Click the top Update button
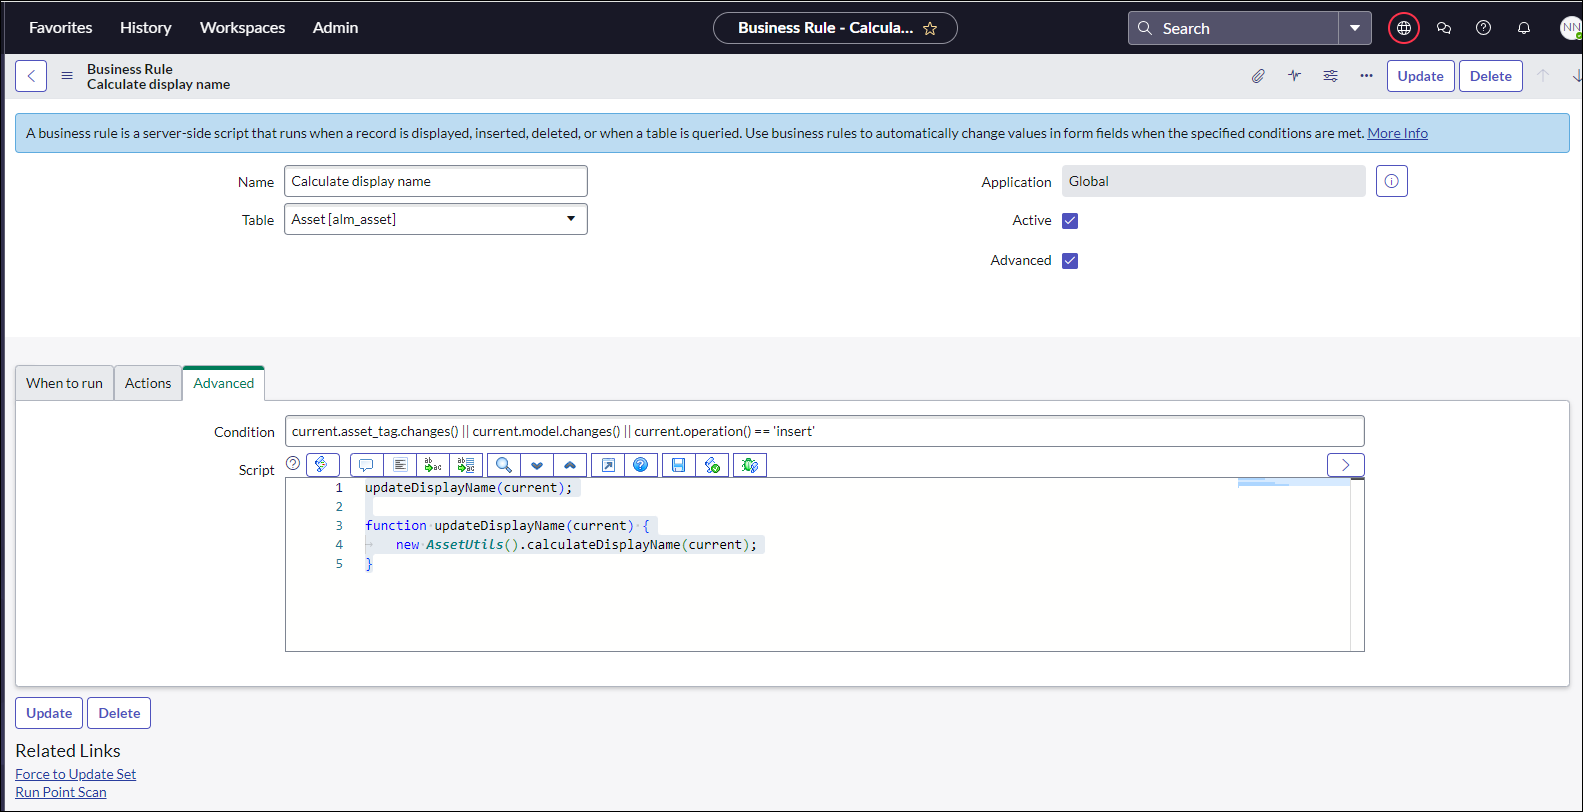The width and height of the screenshot is (1583, 812). 1421,76
